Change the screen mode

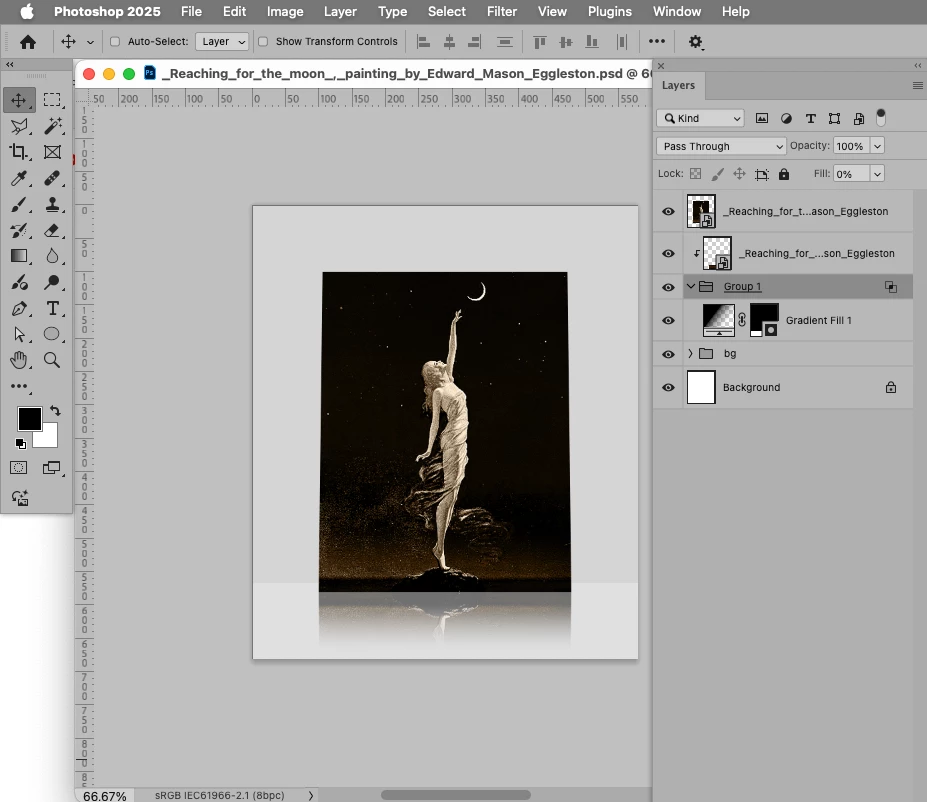pos(52,467)
